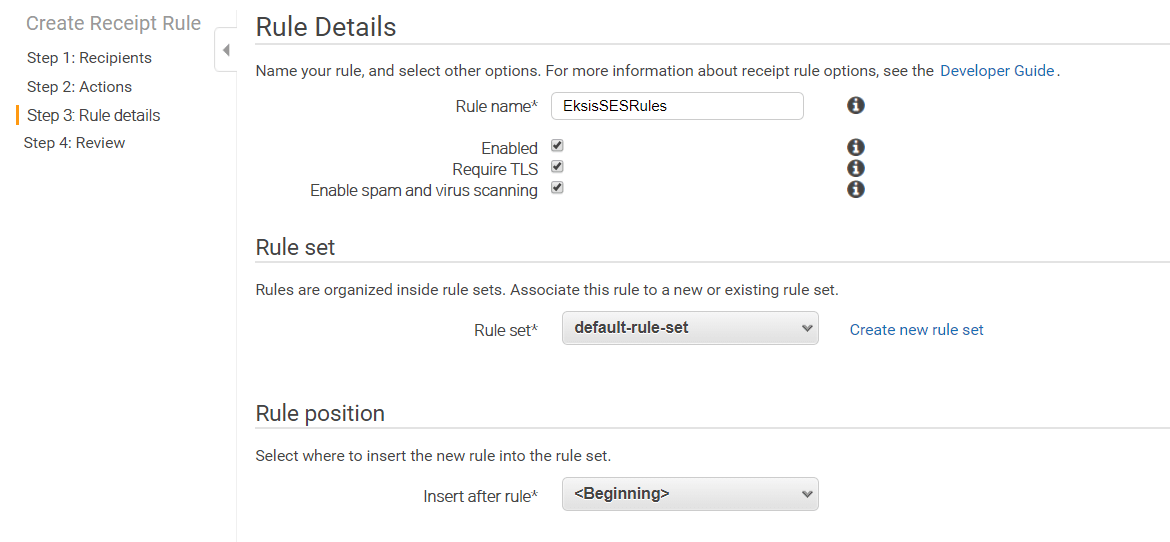Go to Step 2: Actions
Screen dimensions: 1170x542
(79, 87)
